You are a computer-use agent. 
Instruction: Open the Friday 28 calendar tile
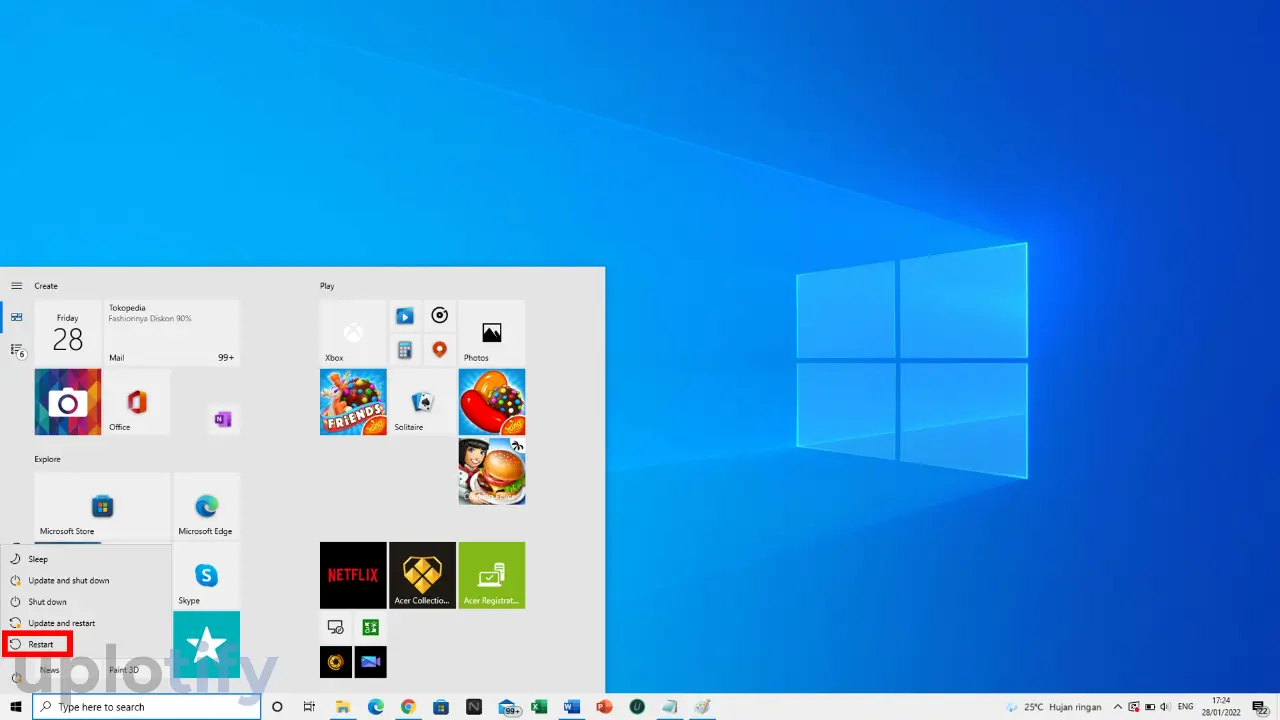point(68,333)
